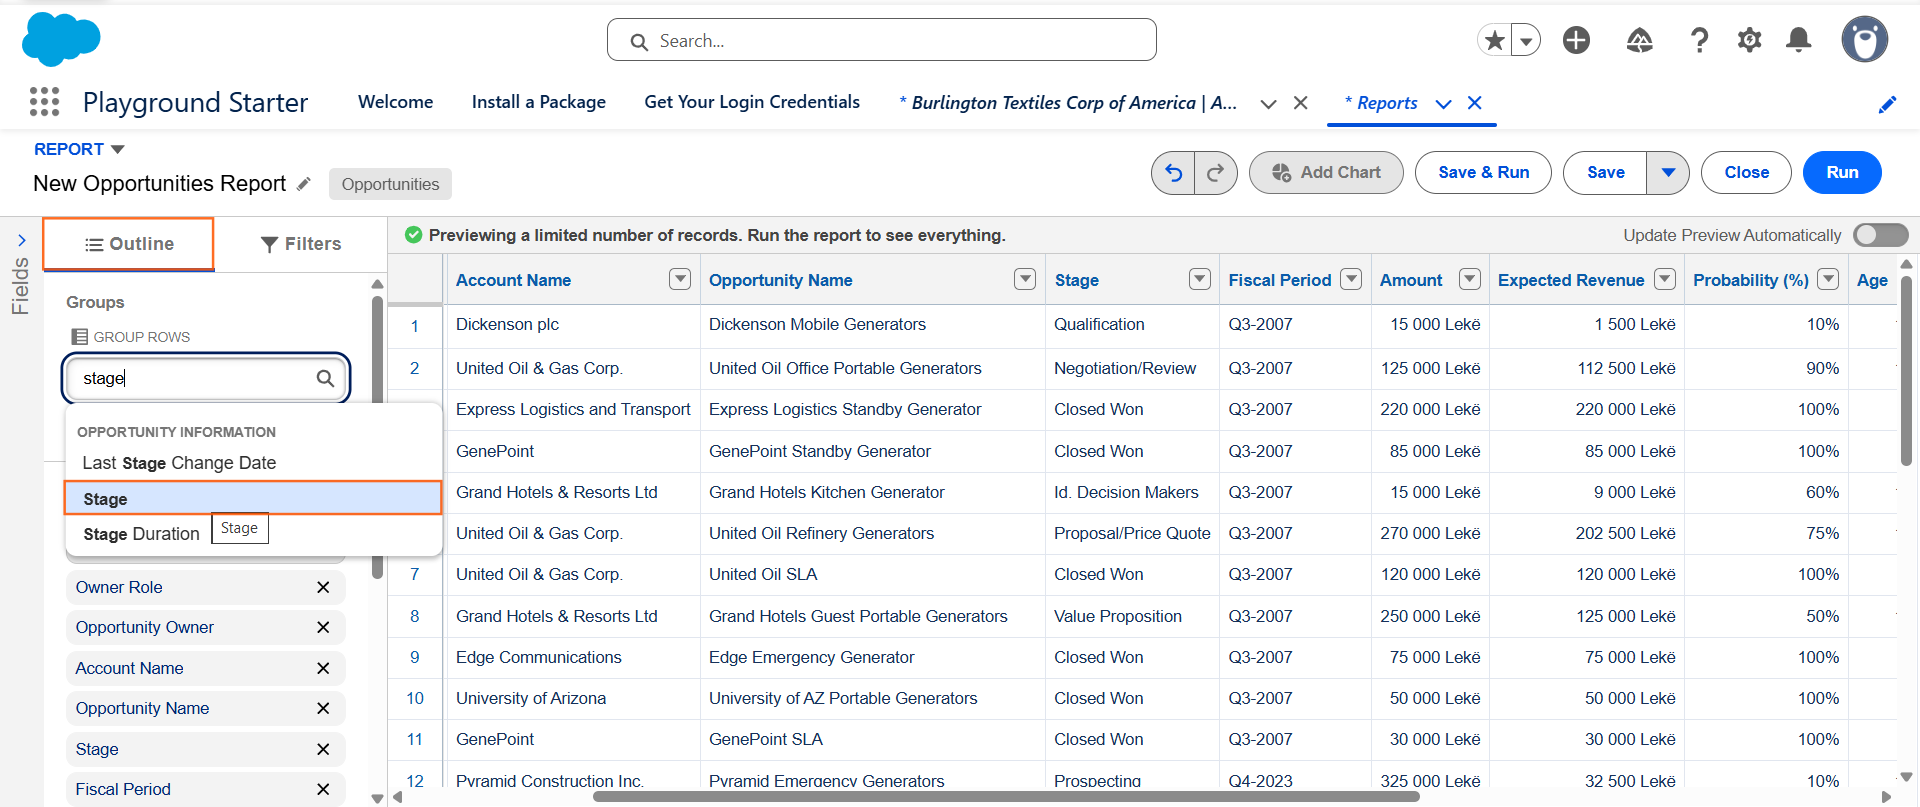
Task: Open Stage column menu
Action: click(x=1200, y=279)
